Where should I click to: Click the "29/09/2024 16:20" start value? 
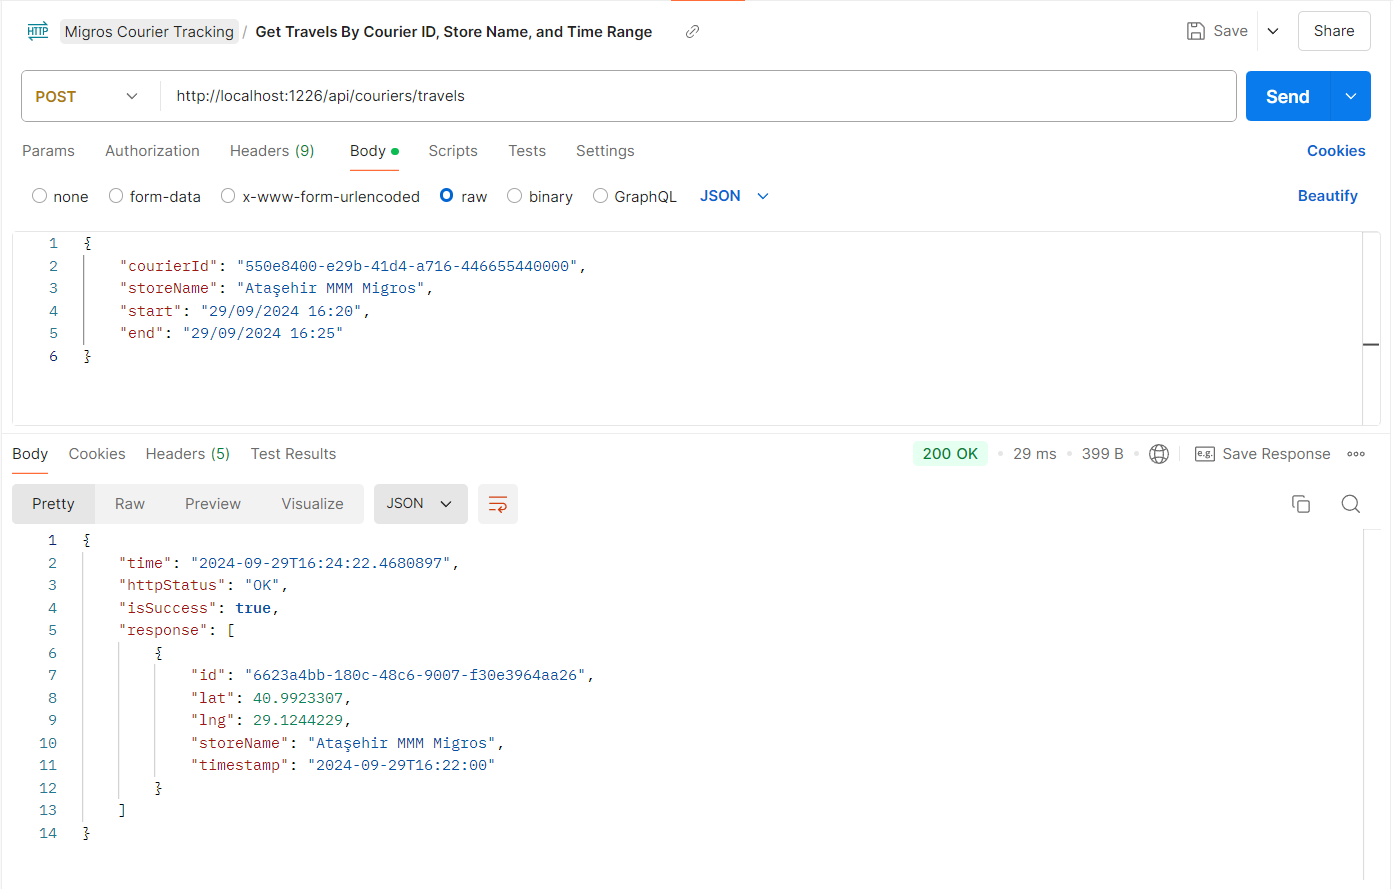coord(280,311)
